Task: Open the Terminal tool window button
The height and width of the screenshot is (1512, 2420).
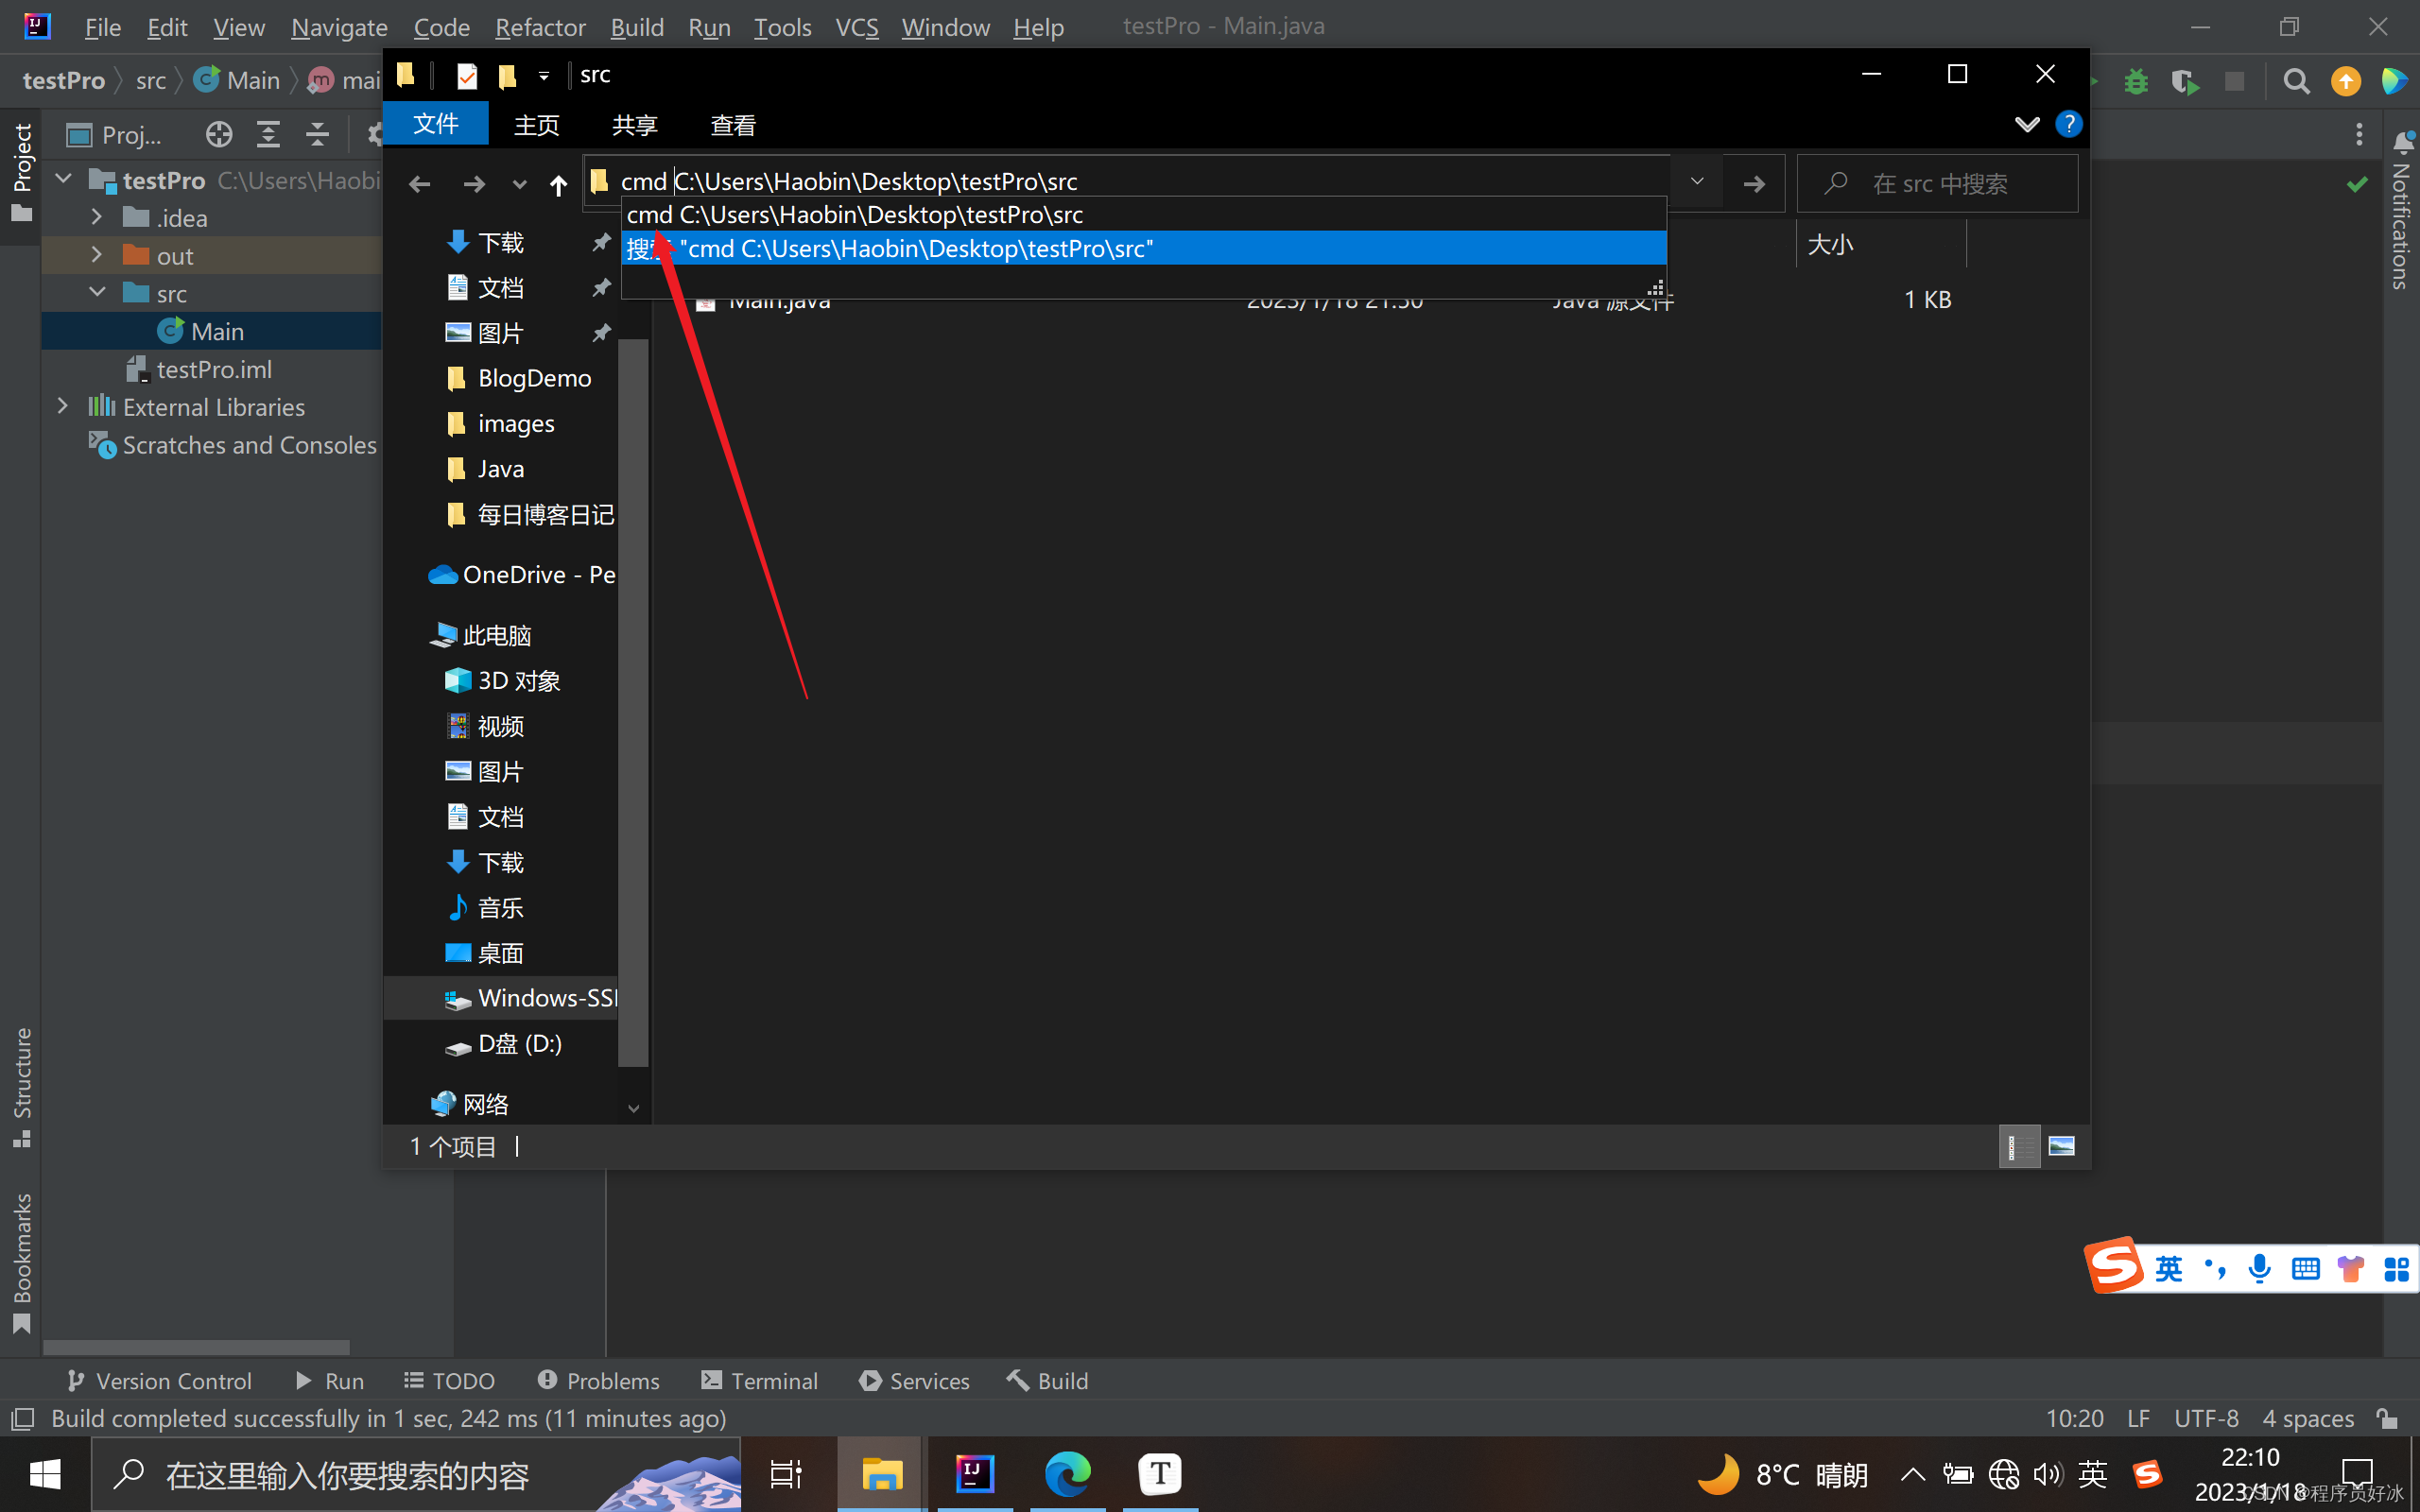Action: [760, 1381]
